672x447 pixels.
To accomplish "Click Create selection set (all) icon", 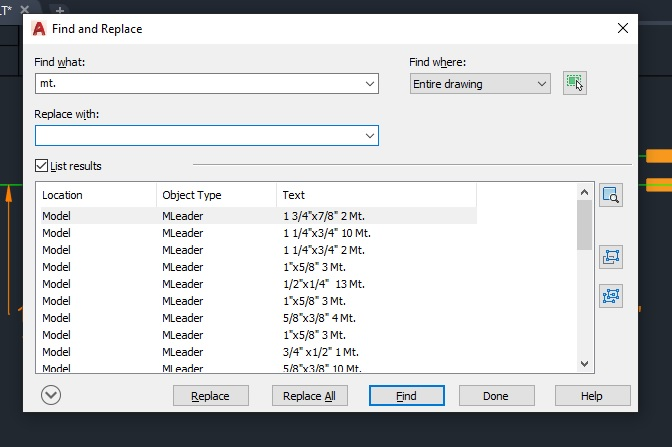I will pyautogui.click(x=611, y=295).
